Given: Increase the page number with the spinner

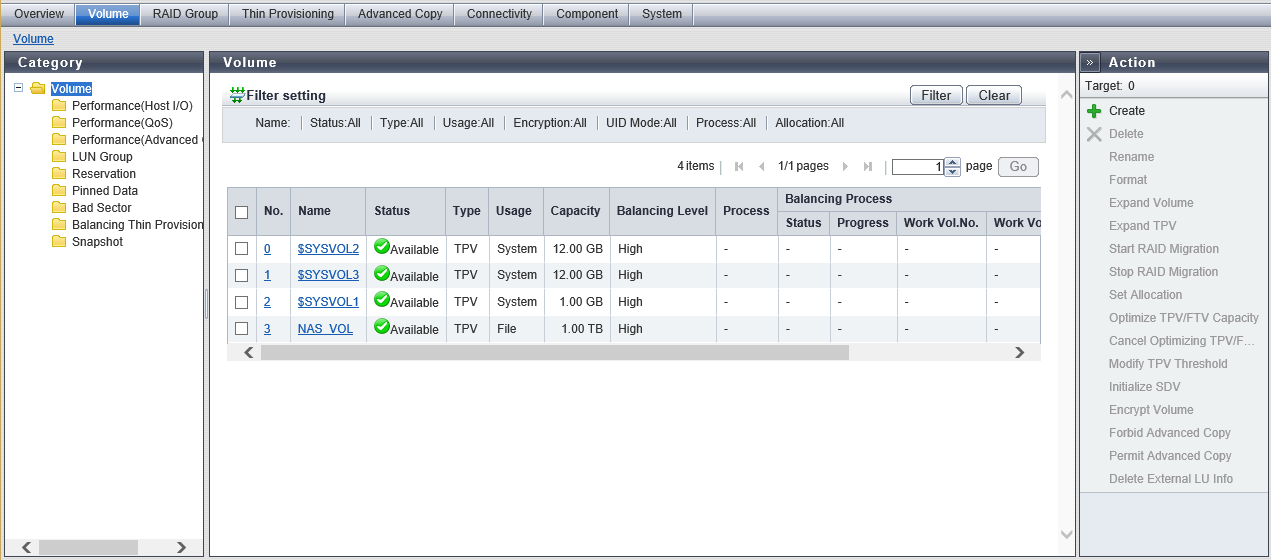Looking at the screenshot, I should (953, 163).
